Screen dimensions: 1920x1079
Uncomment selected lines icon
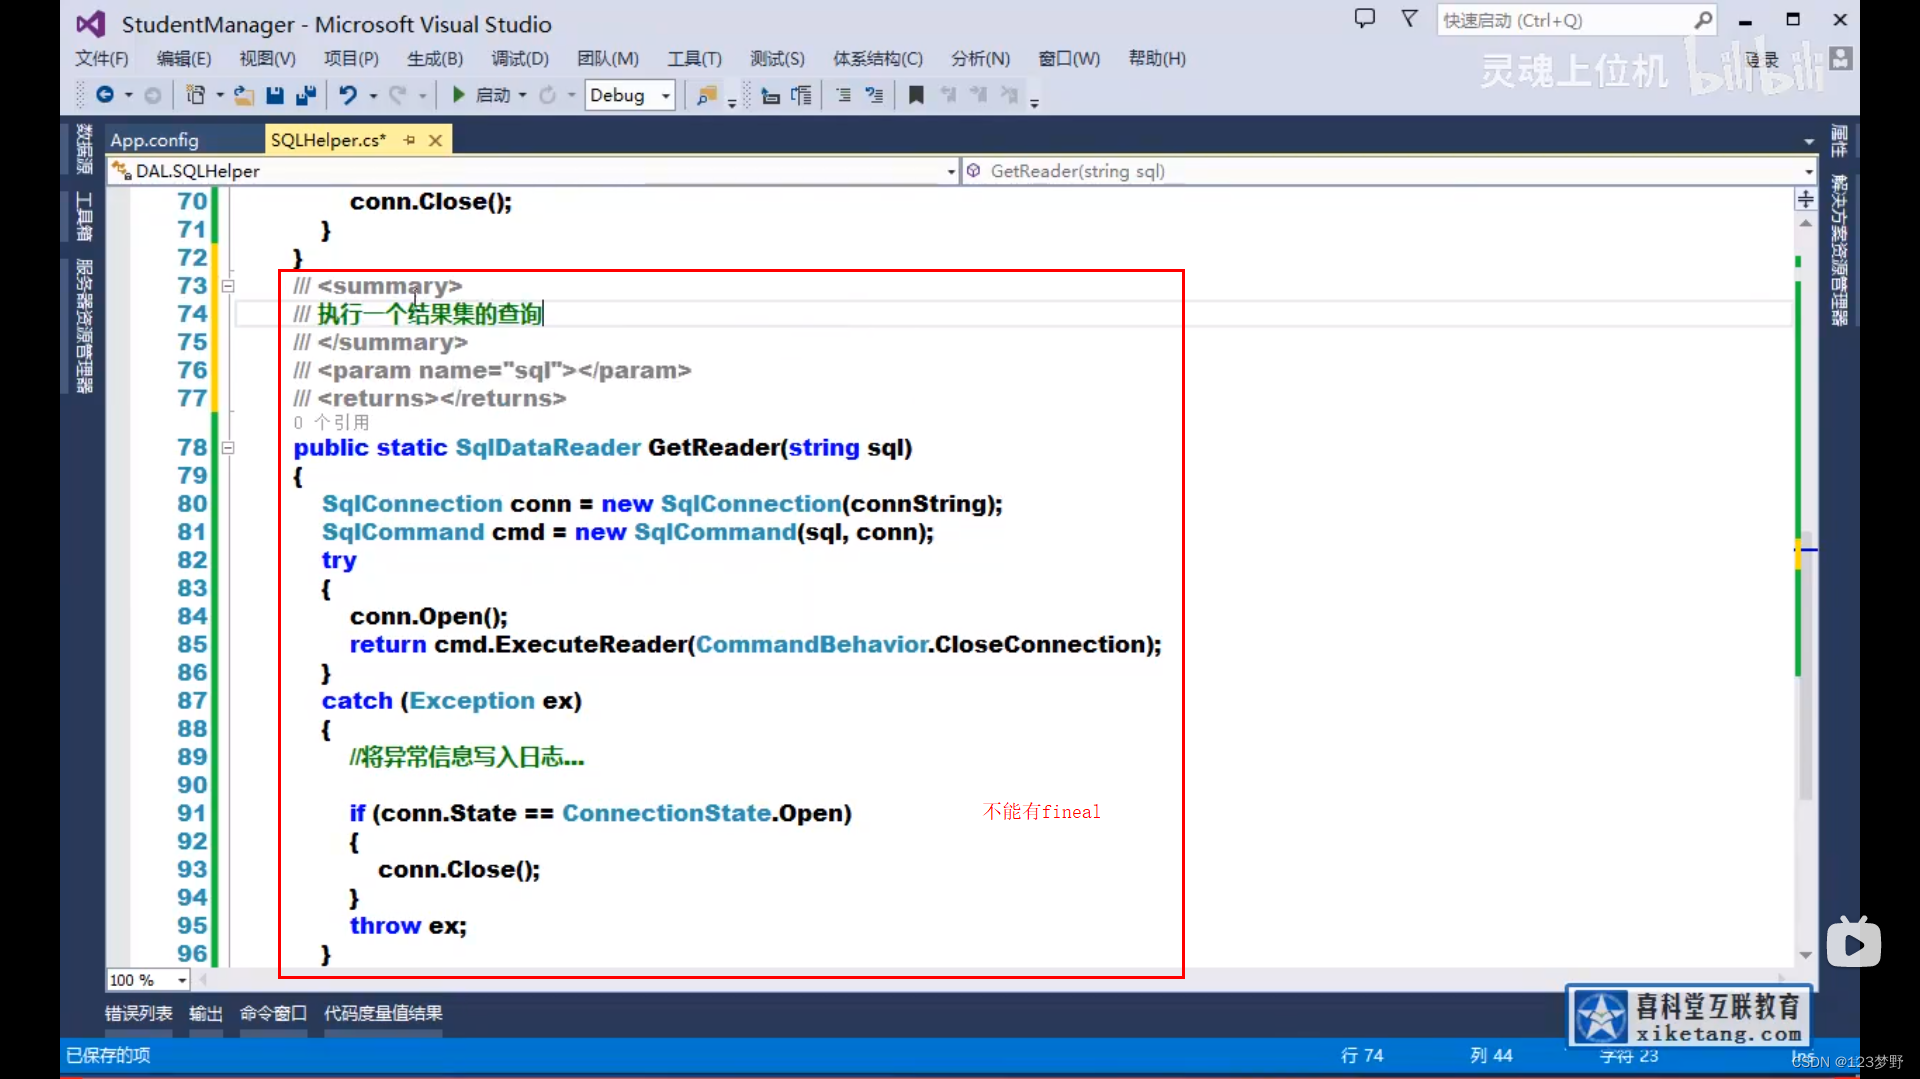point(875,95)
